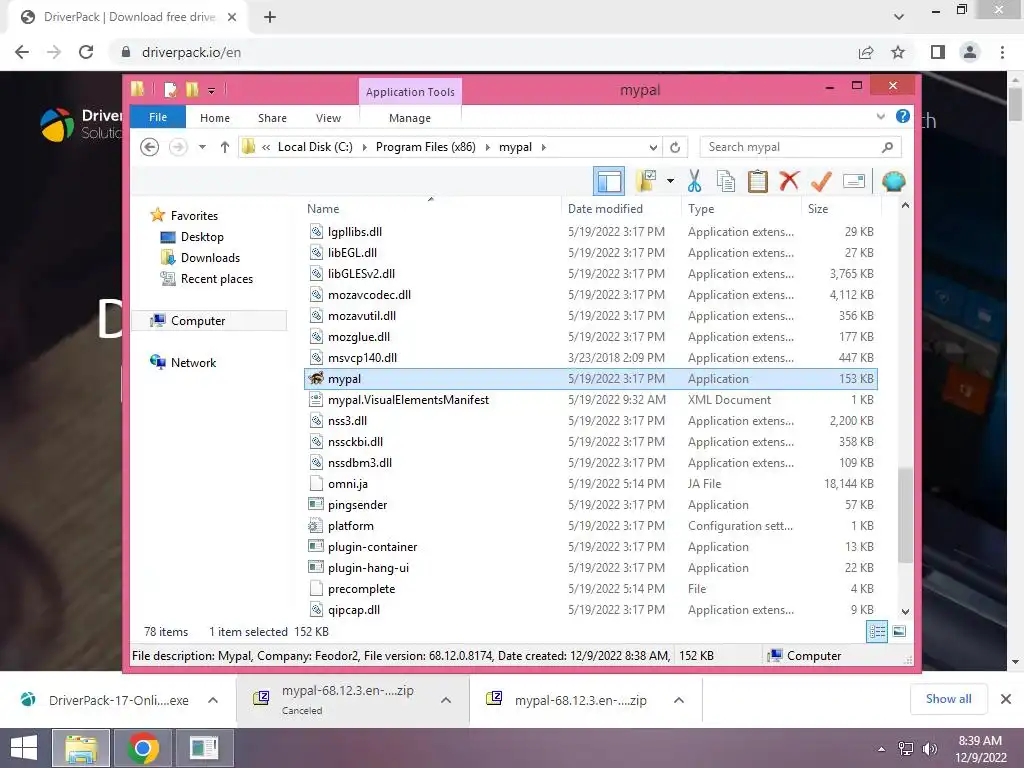Click the teal shell icon in toolbar
The width and height of the screenshot is (1024, 768).
tap(893, 181)
